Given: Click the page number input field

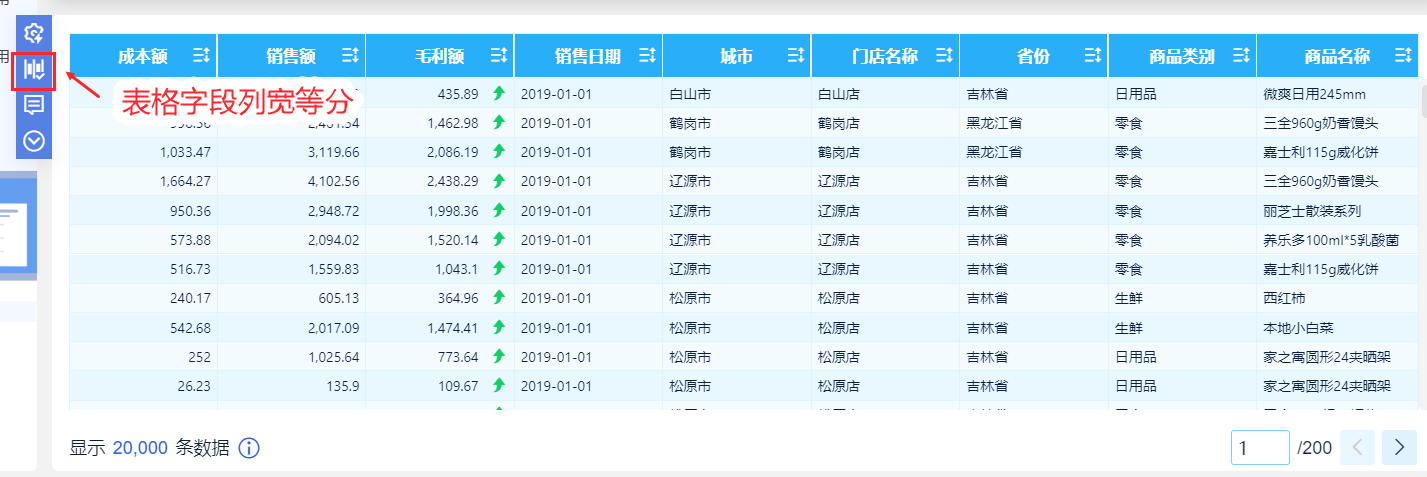Looking at the screenshot, I should pyautogui.click(x=1259, y=448).
